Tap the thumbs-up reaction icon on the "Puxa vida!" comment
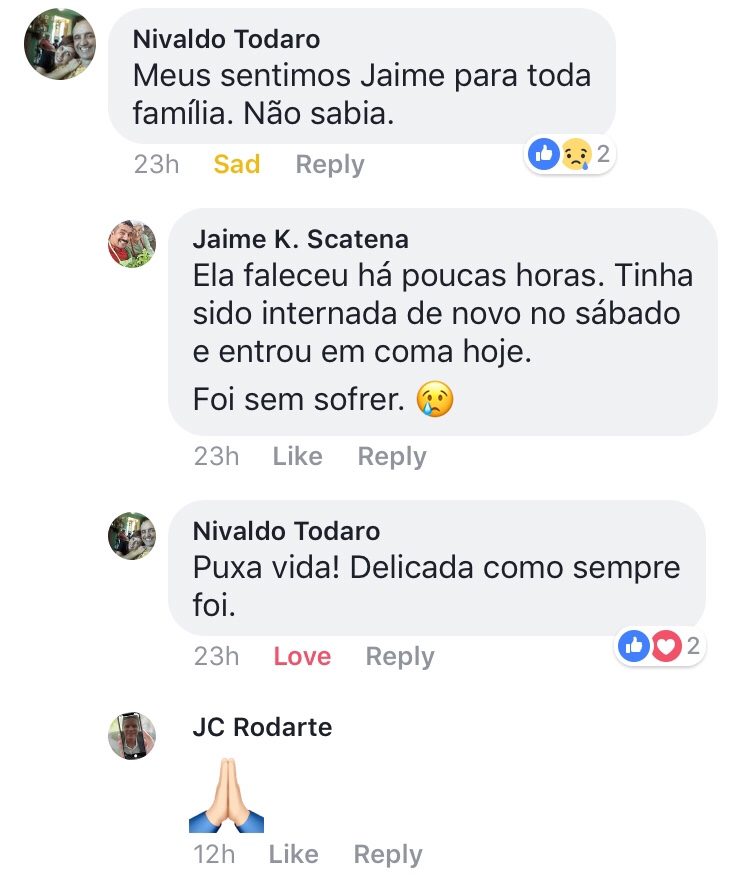Screen dimensions: 750x878 (x=634, y=646)
